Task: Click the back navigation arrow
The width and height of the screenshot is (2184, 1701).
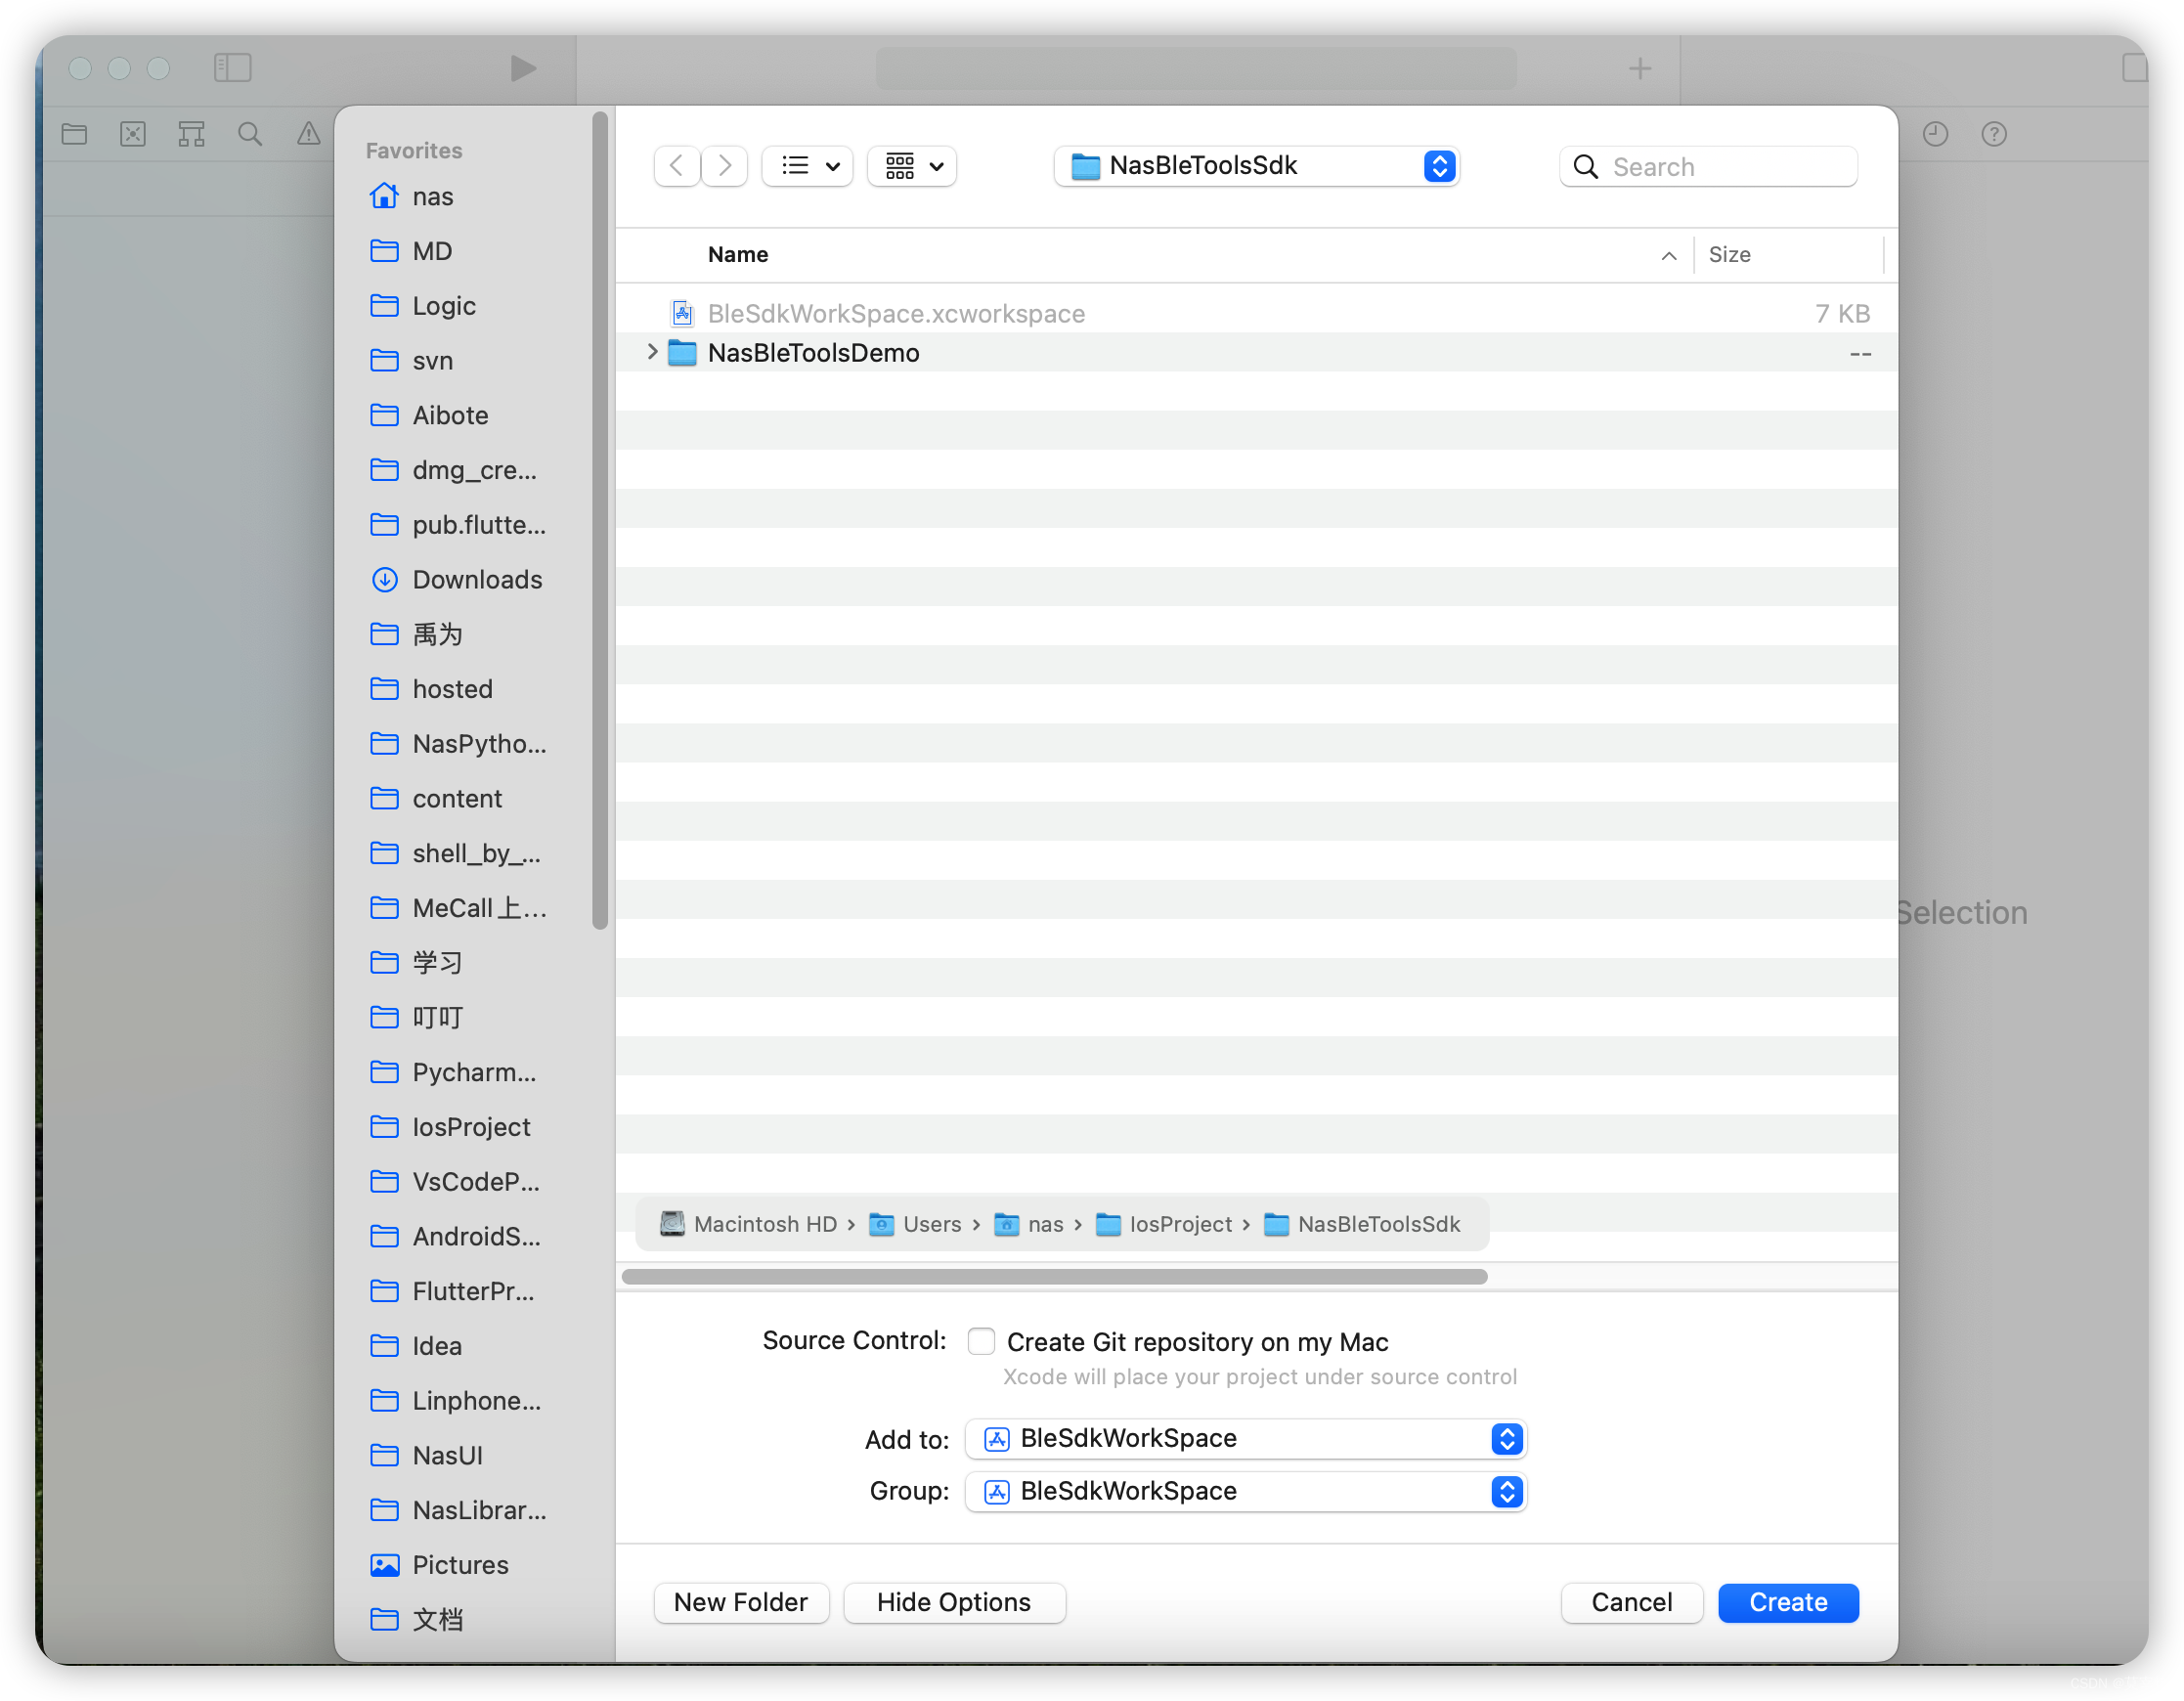Action: click(677, 165)
